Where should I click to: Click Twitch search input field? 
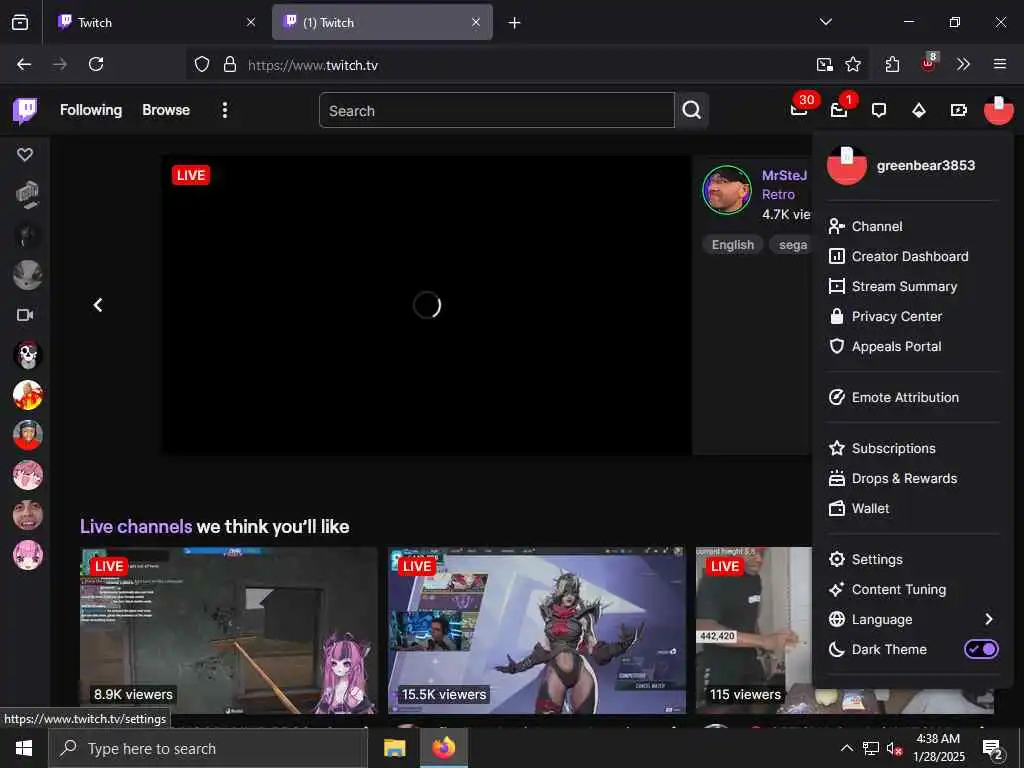(497, 110)
